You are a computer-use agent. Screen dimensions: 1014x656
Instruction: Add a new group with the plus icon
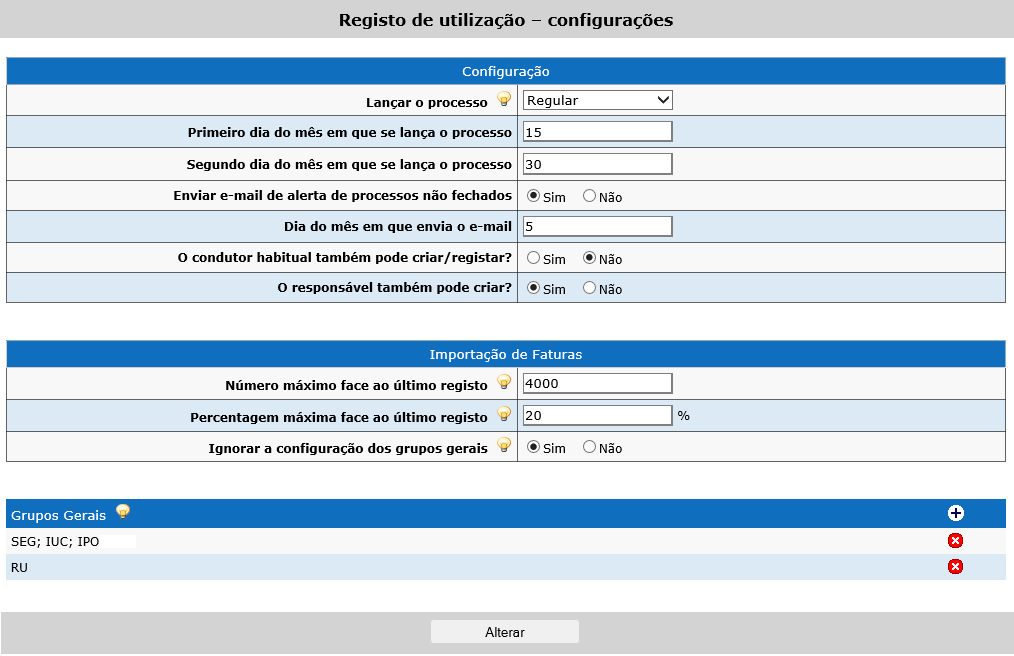(x=955, y=513)
